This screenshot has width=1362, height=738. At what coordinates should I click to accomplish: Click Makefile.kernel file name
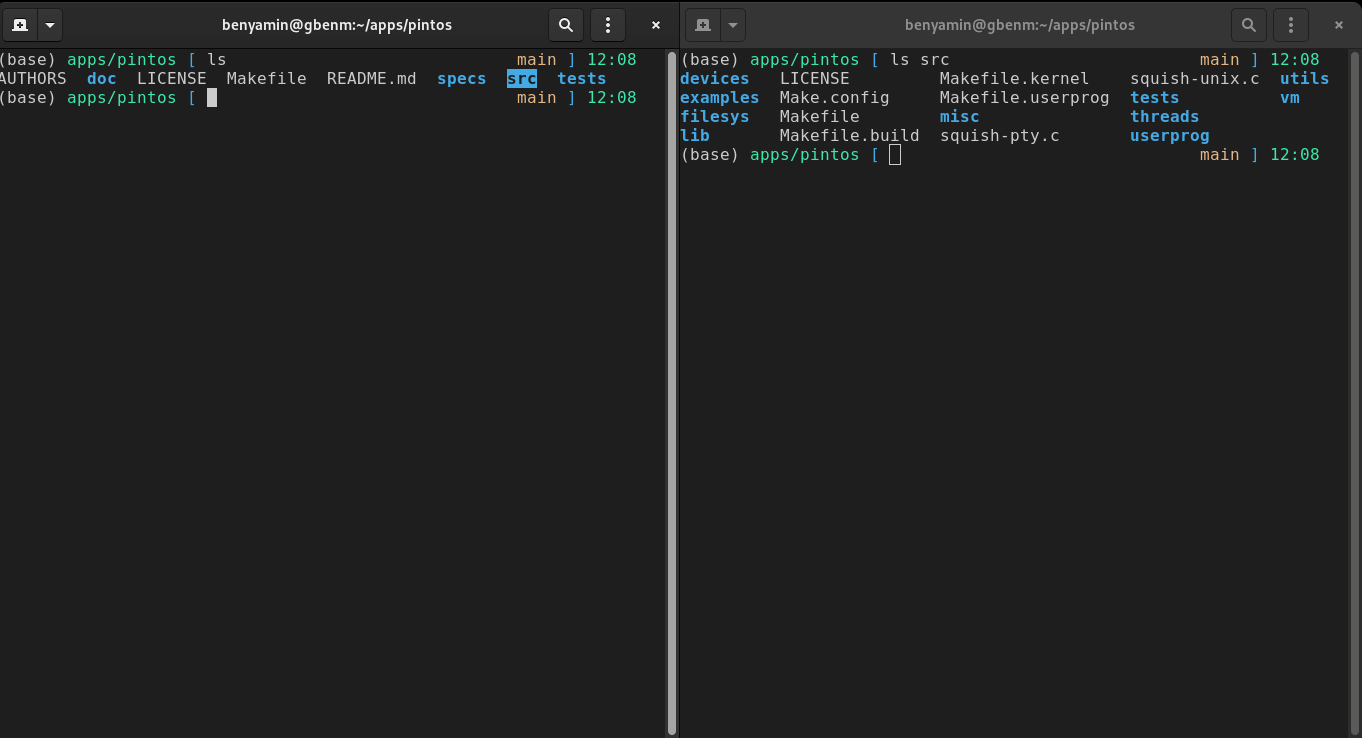click(x=1015, y=78)
